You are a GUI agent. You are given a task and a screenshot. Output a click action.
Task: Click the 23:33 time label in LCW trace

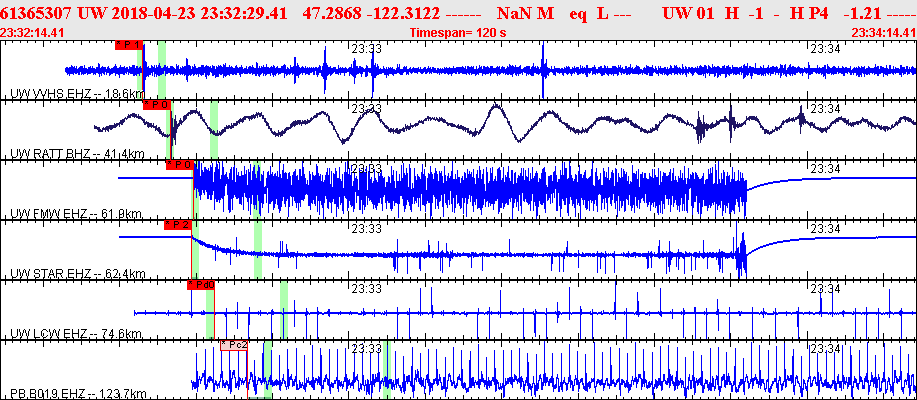(x=366, y=289)
